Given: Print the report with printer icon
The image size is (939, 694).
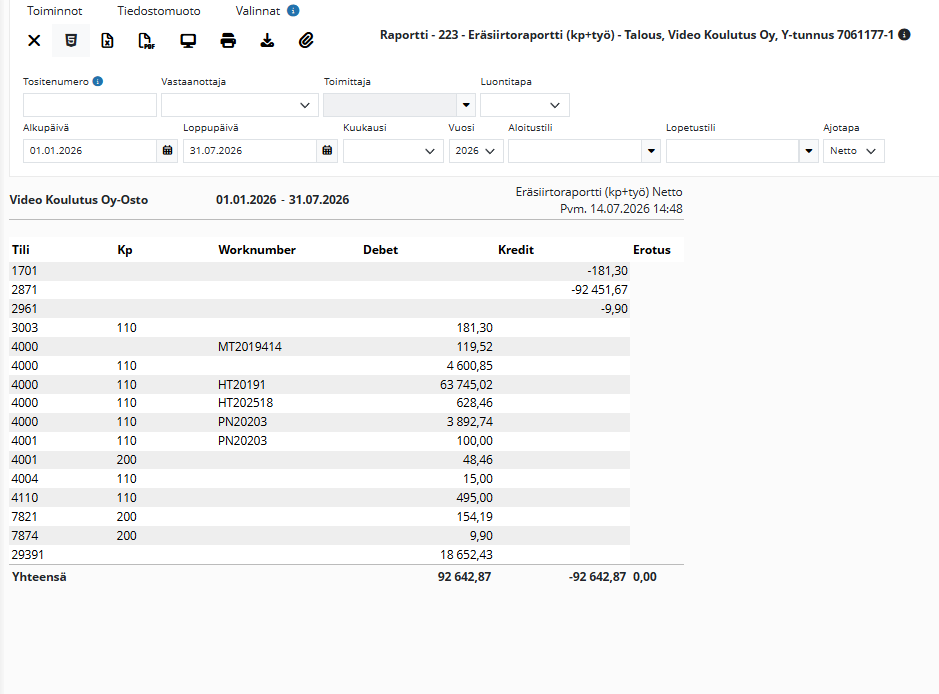Looking at the screenshot, I should tap(228, 41).
